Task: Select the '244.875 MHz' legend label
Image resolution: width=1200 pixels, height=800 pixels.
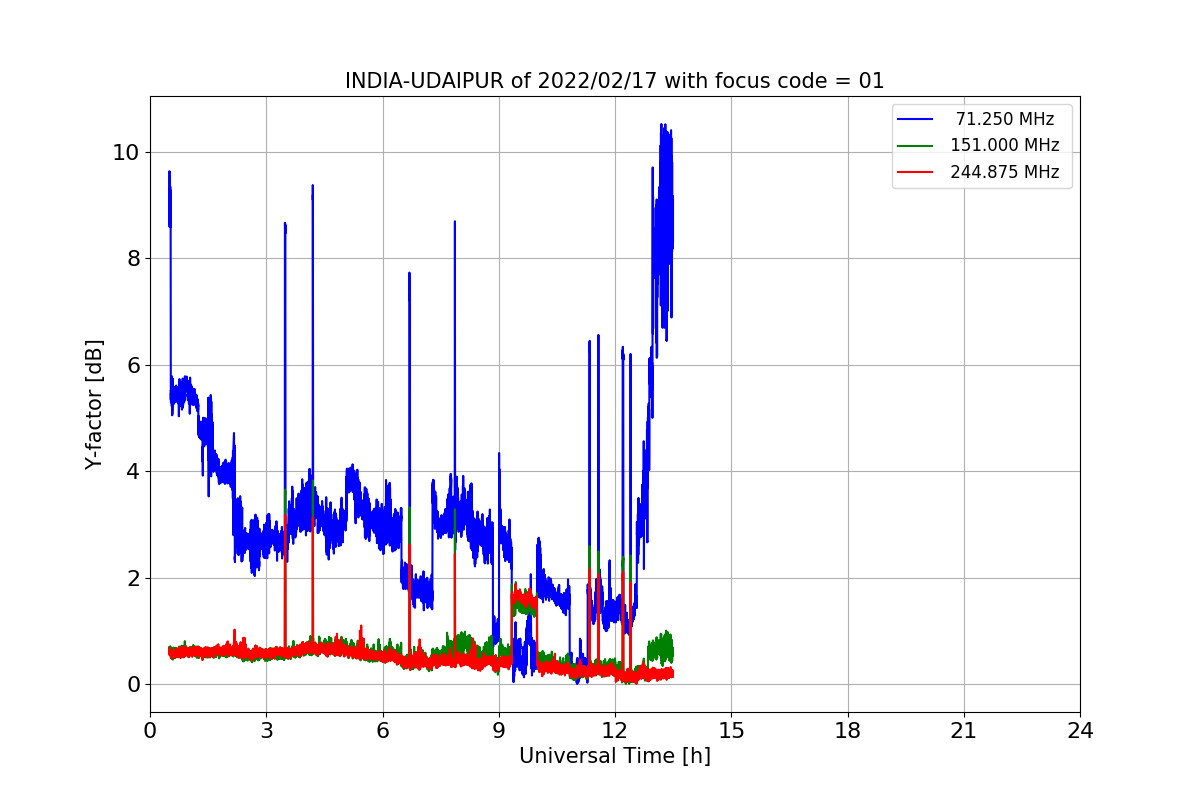Action: point(1004,172)
